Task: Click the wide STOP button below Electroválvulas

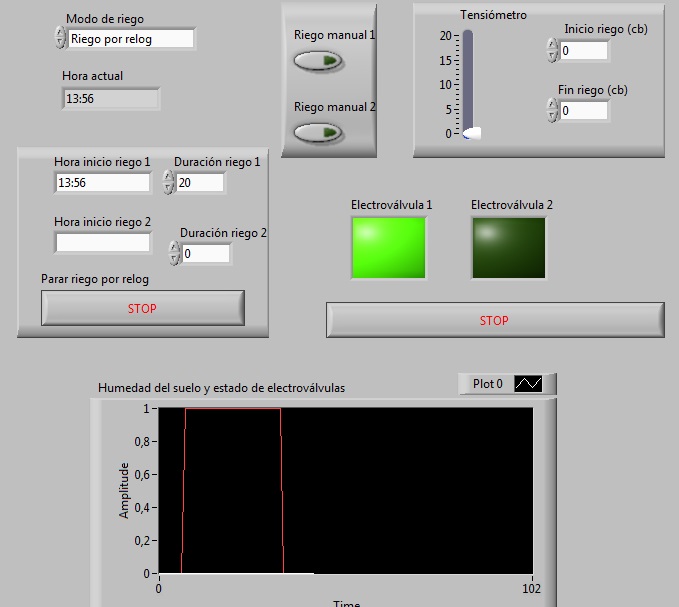Action: pos(495,320)
